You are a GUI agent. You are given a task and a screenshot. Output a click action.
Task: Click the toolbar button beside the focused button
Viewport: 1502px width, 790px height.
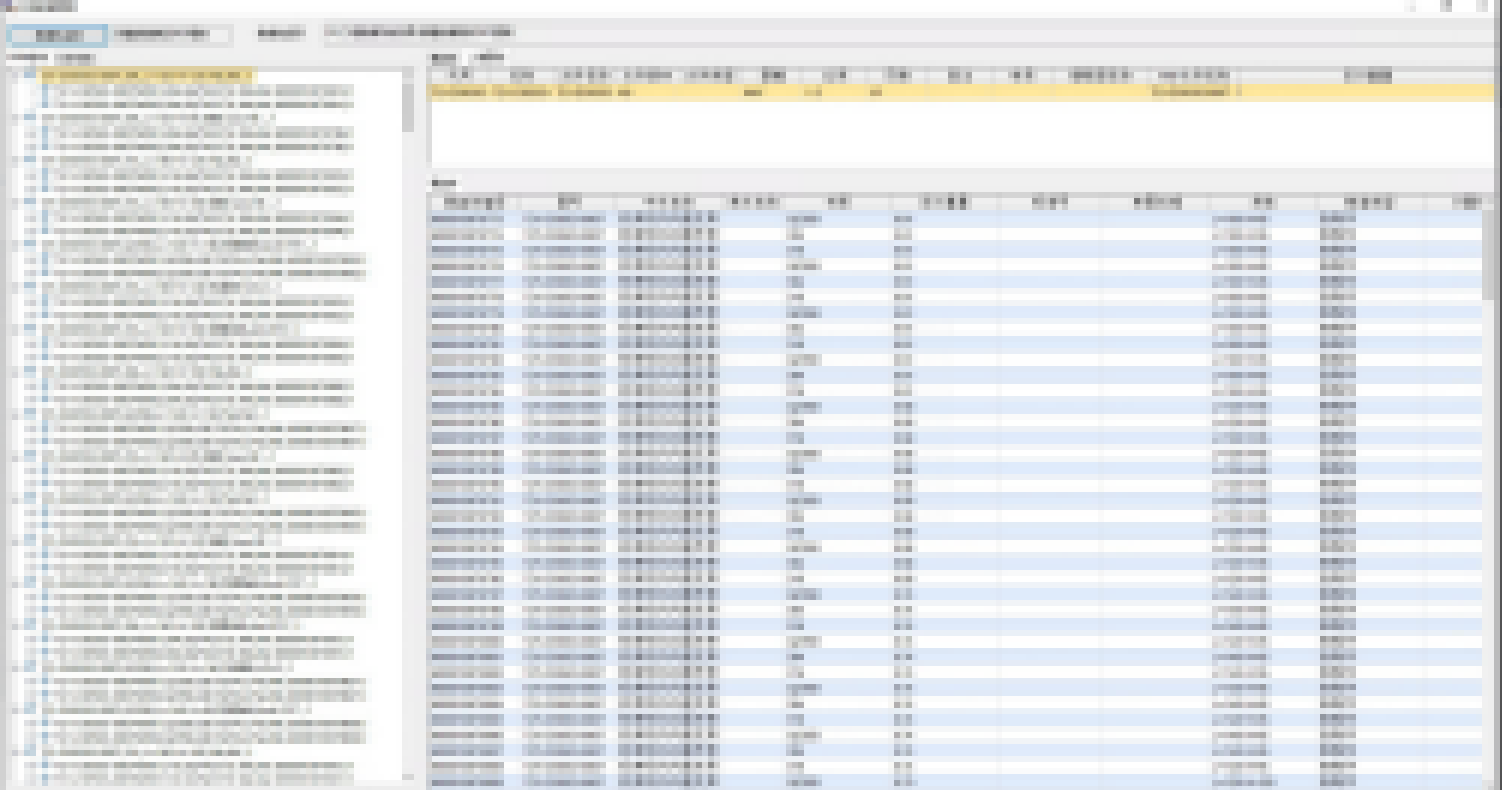pyautogui.click(x=170, y=35)
